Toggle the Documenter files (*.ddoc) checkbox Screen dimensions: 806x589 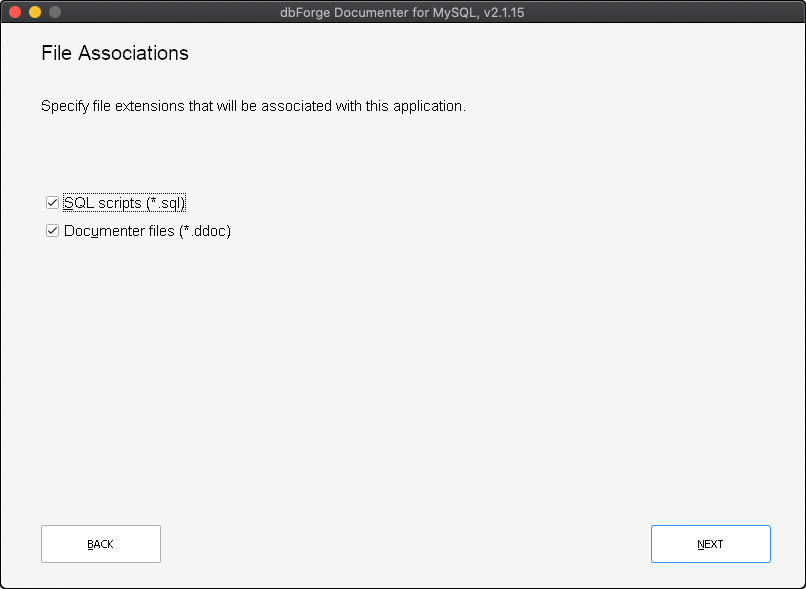pyautogui.click(x=52, y=231)
